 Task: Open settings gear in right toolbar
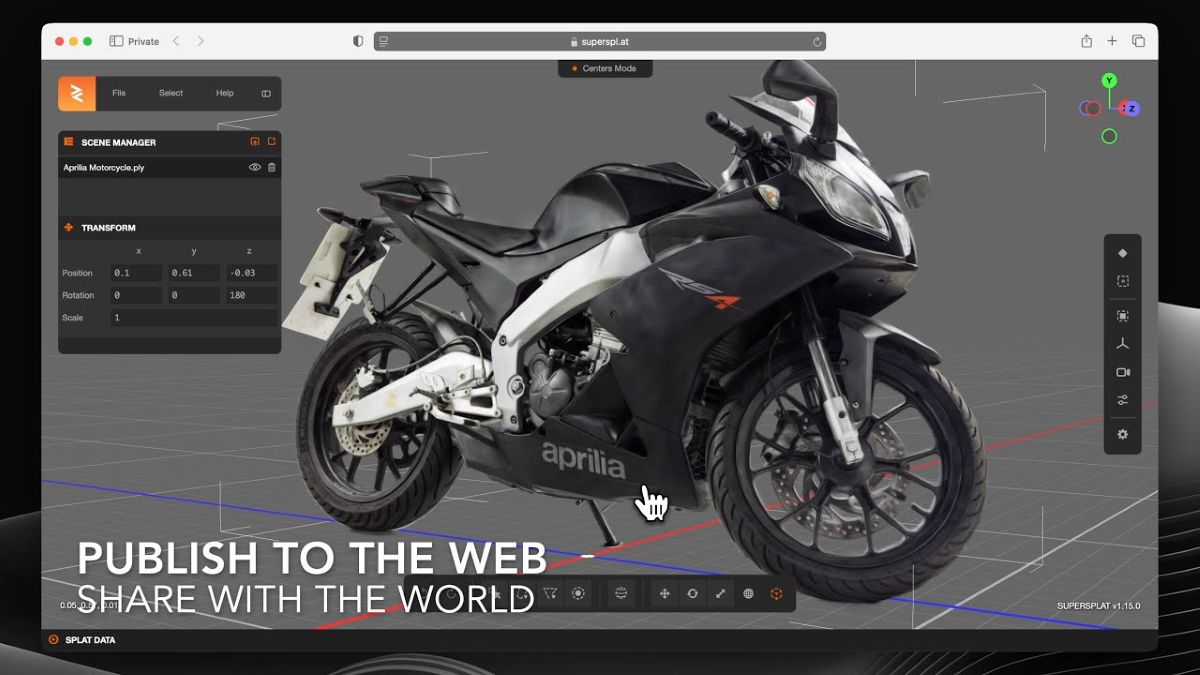tap(1122, 434)
